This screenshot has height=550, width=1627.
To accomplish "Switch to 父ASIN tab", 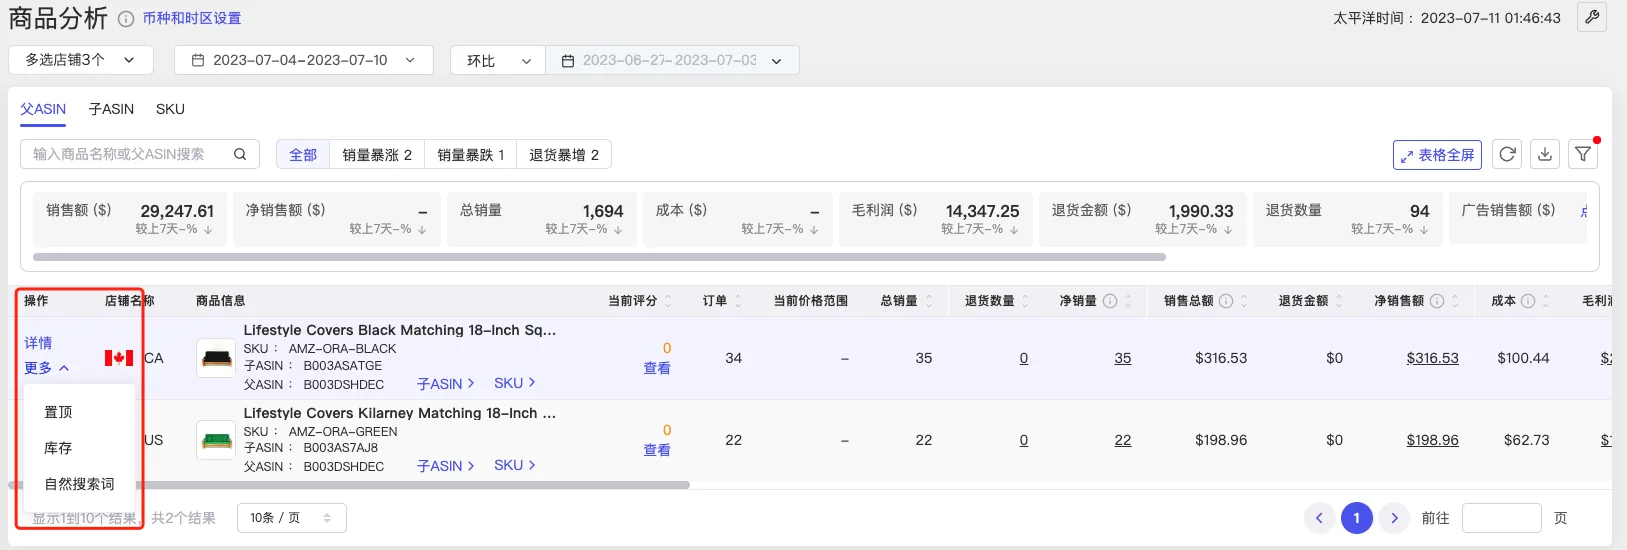I will point(43,109).
